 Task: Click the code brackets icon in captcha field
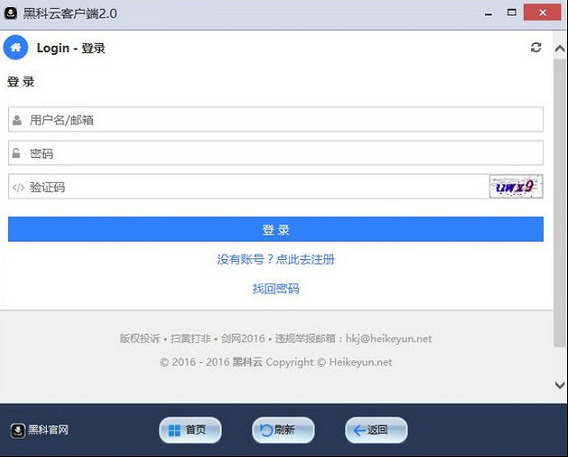coord(18,187)
